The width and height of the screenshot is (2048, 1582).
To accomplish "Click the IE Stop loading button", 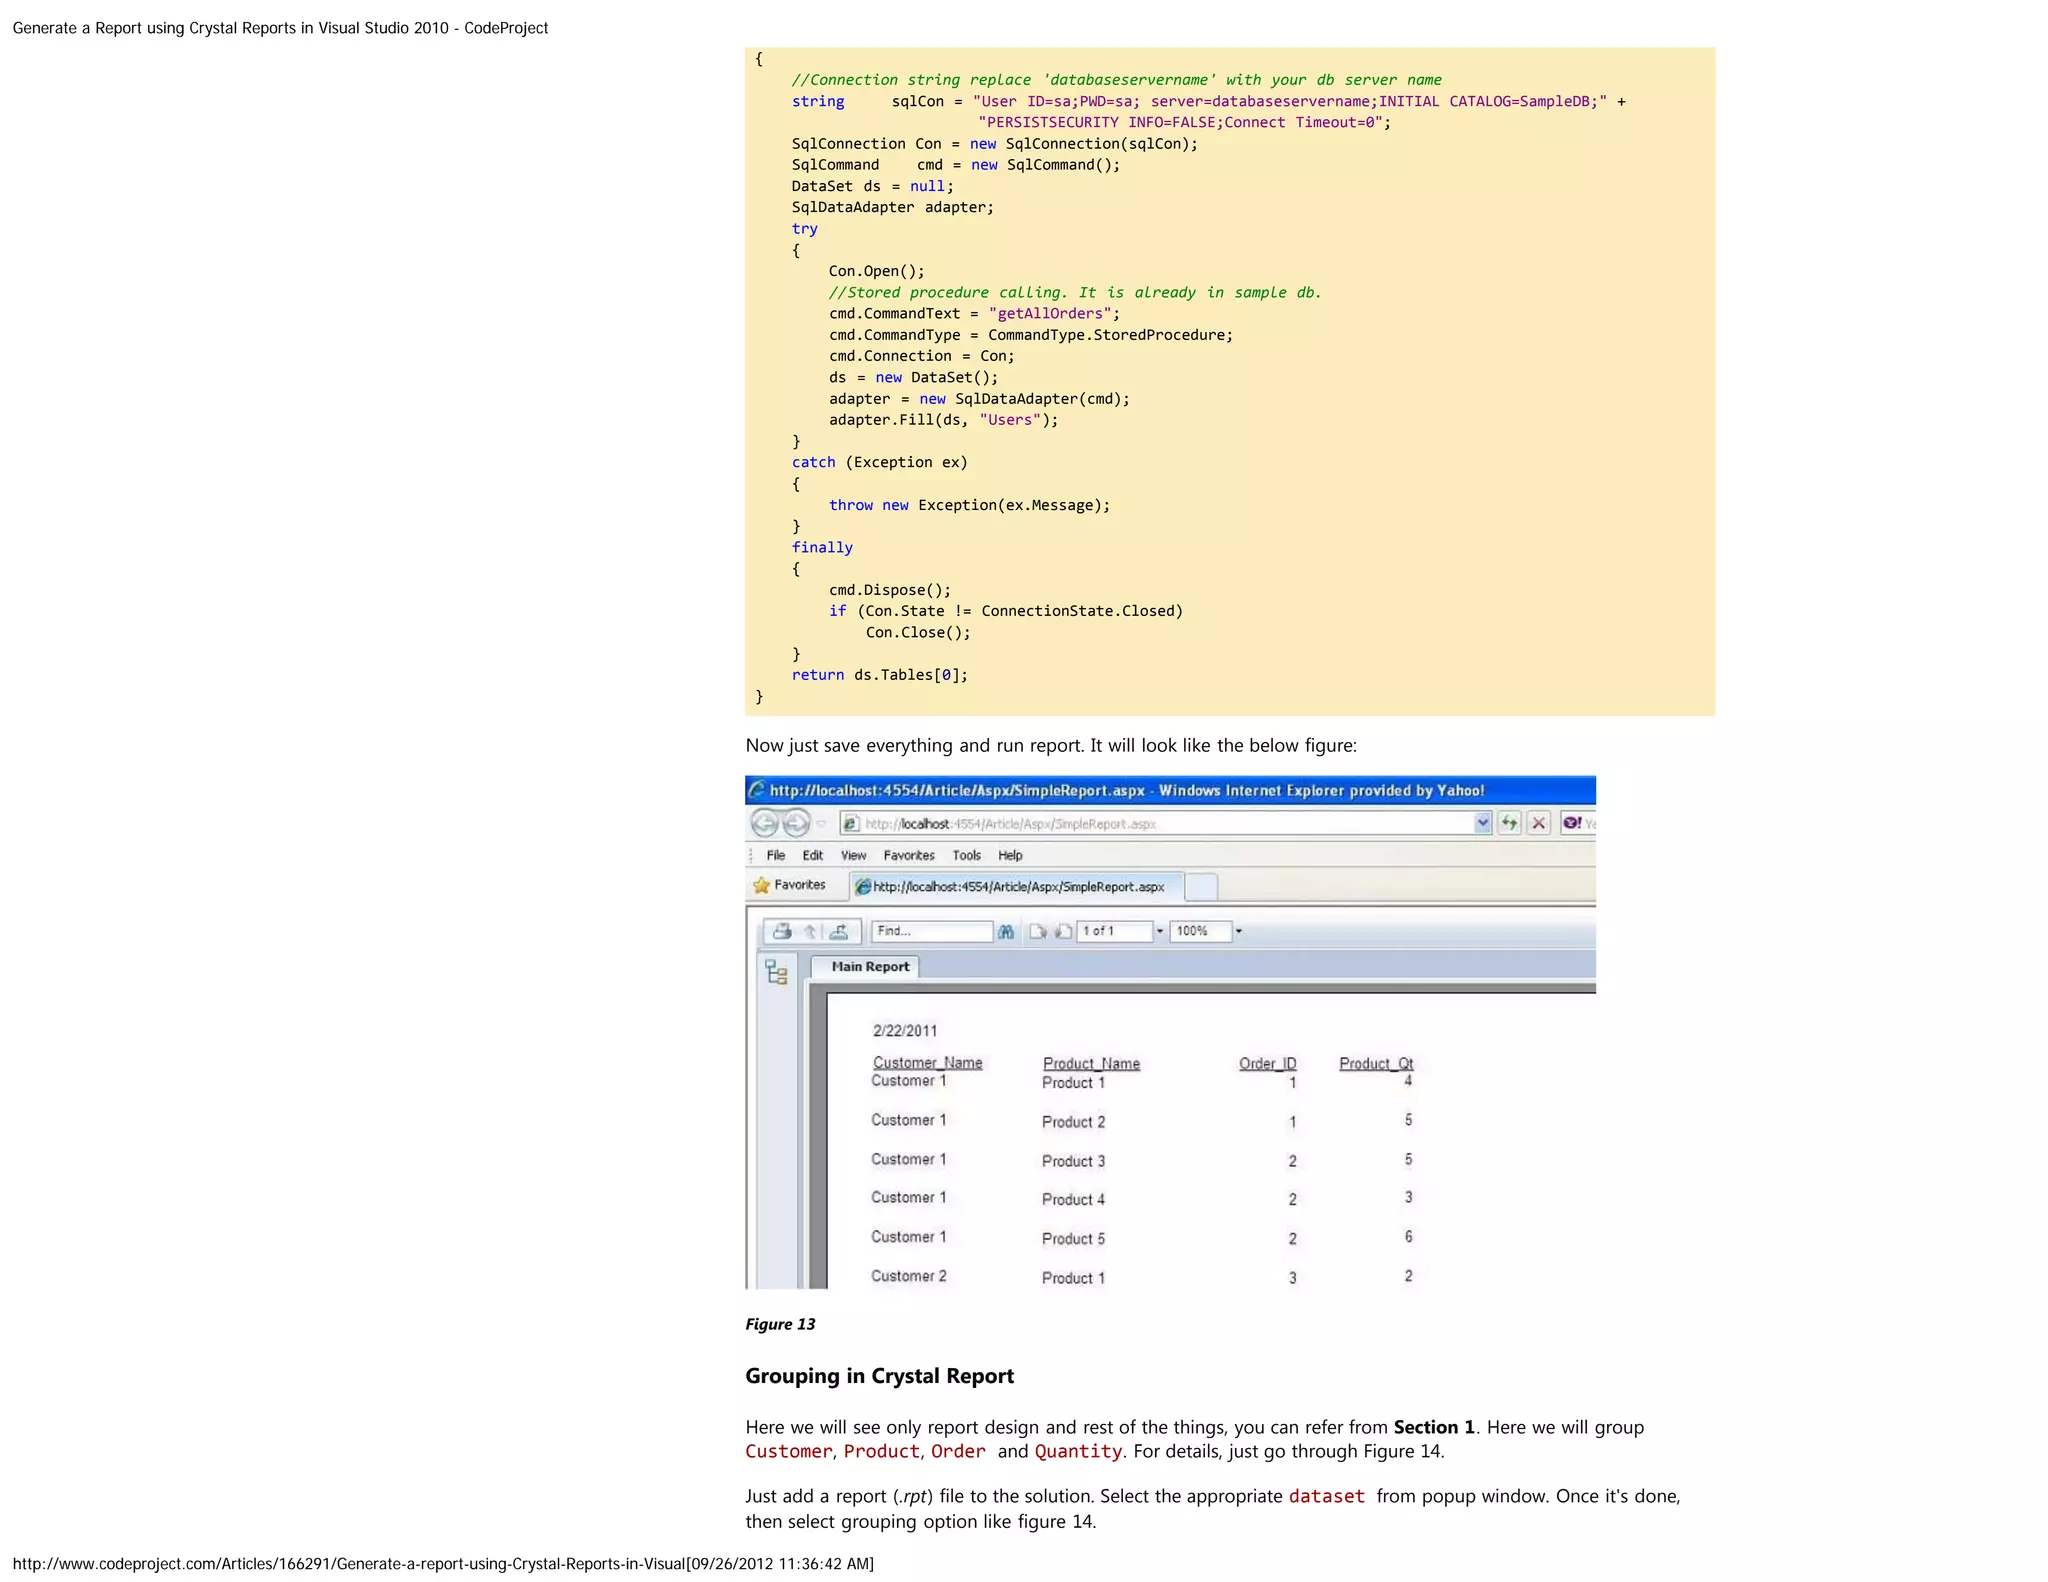I will [1538, 823].
